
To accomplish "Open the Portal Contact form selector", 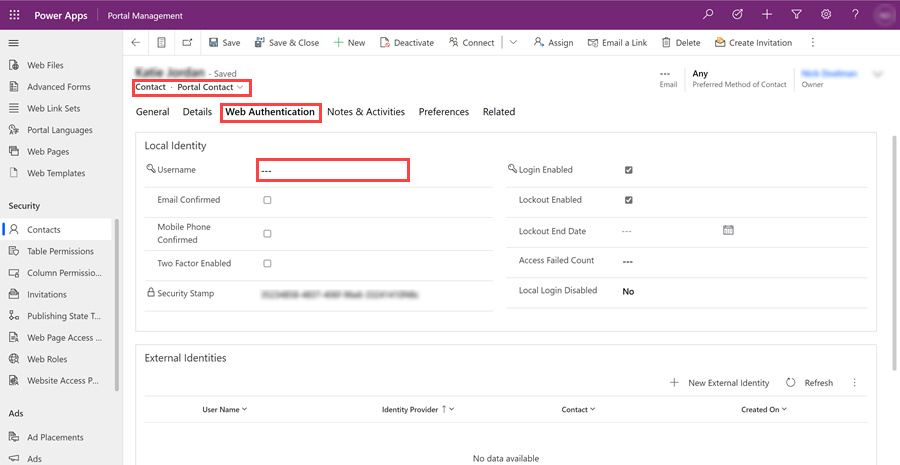I will click(x=210, y=87).
